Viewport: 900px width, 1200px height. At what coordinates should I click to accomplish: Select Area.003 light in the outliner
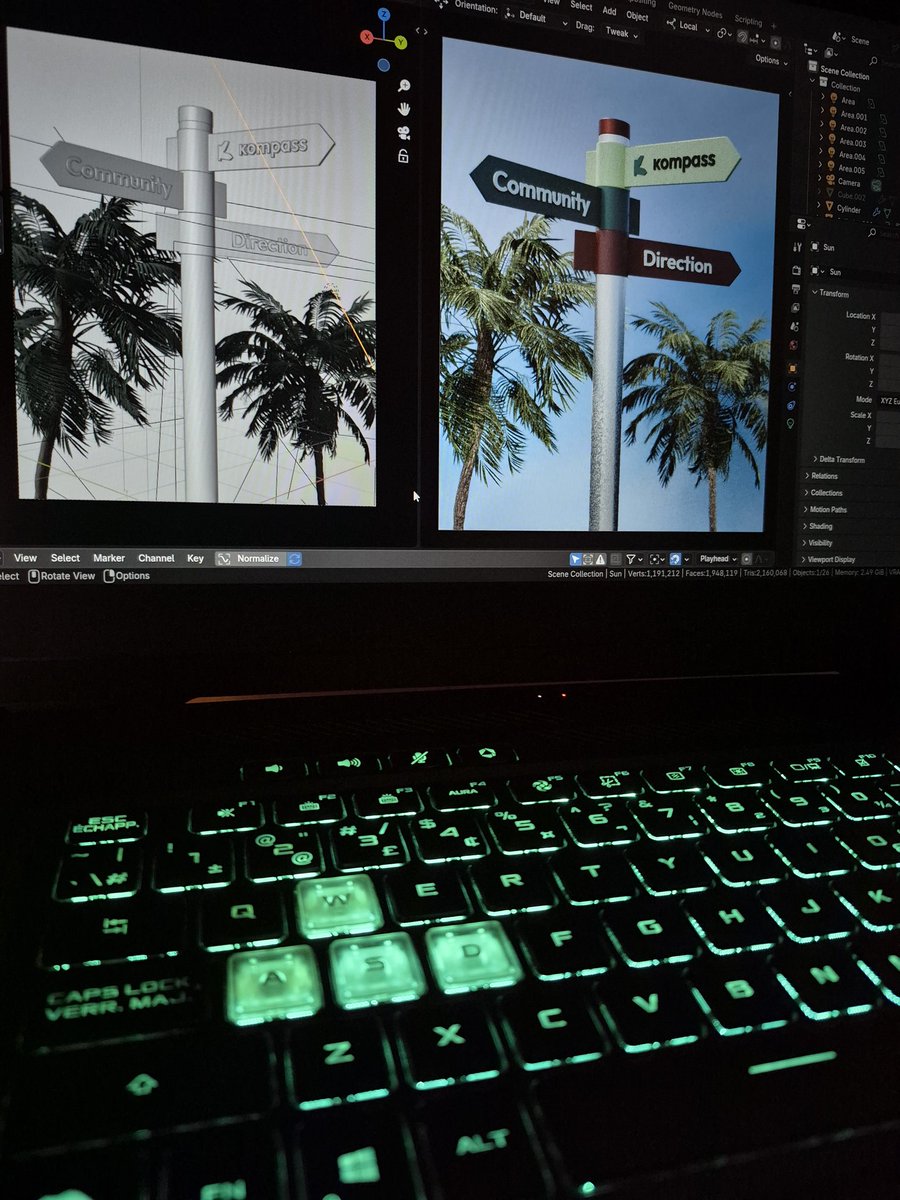852,143
